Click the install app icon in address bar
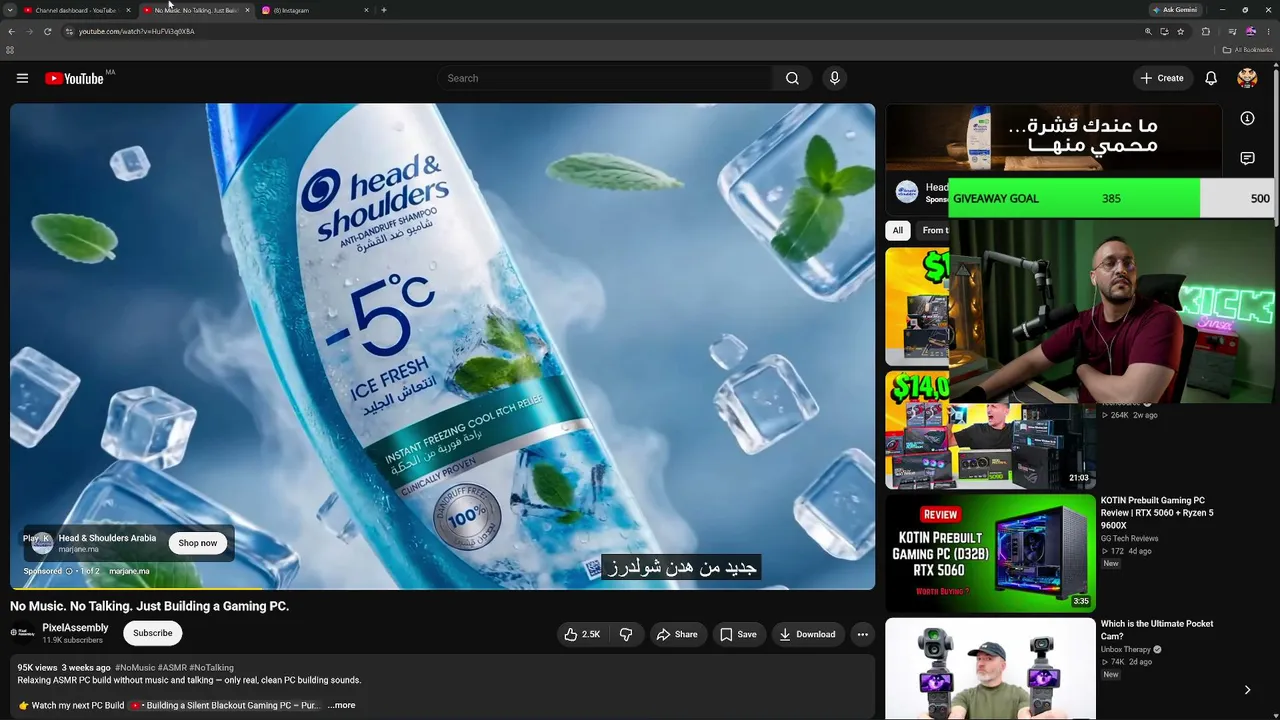The height and width of the screenshot is (720, 1280). pos(1164,31)
